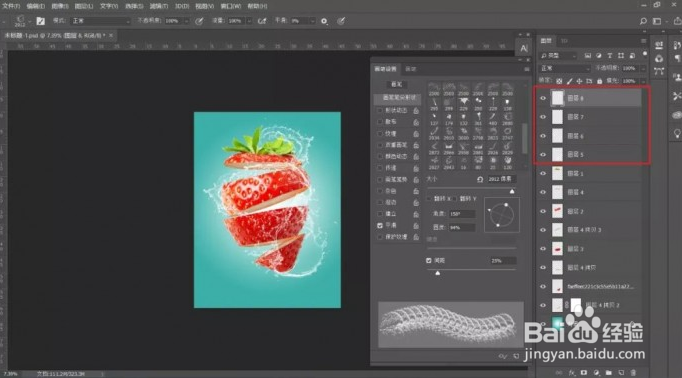Open the 文字 Type menu
This screenshot has height=378, width=682.
point(109,6)
